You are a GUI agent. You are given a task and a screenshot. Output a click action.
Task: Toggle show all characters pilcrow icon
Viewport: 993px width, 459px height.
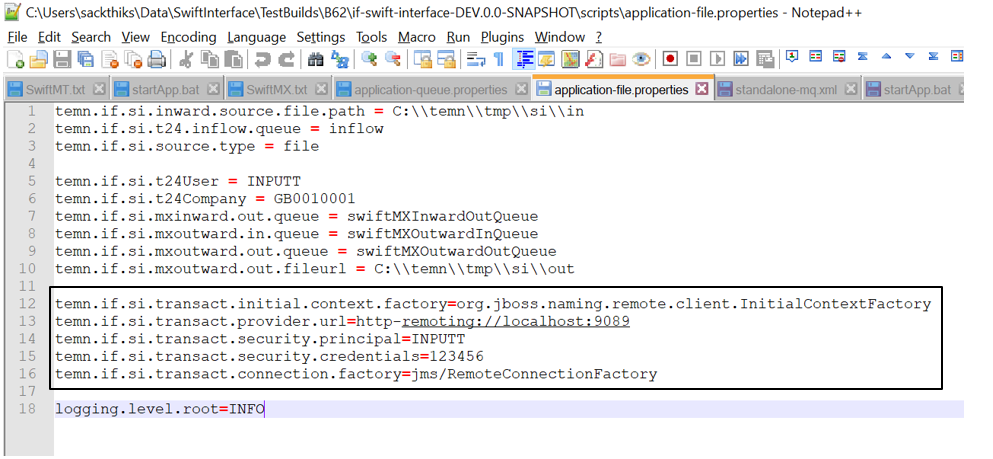499,60
